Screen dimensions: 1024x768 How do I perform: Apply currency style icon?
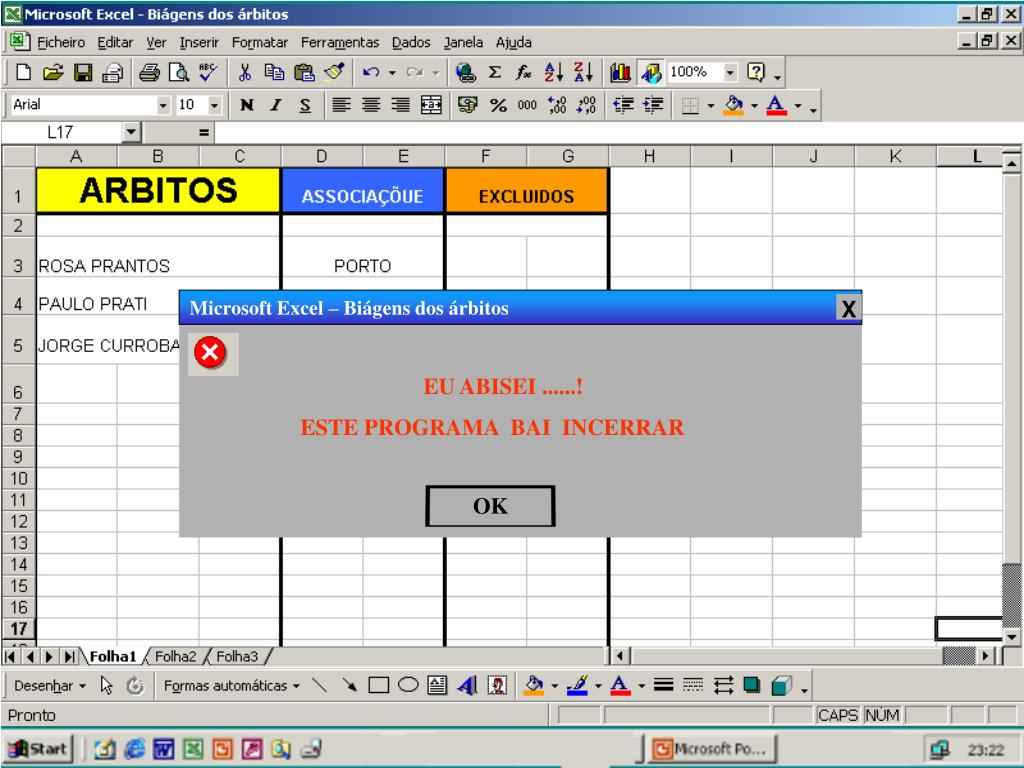pyautogui.click(x=468, y=105)
